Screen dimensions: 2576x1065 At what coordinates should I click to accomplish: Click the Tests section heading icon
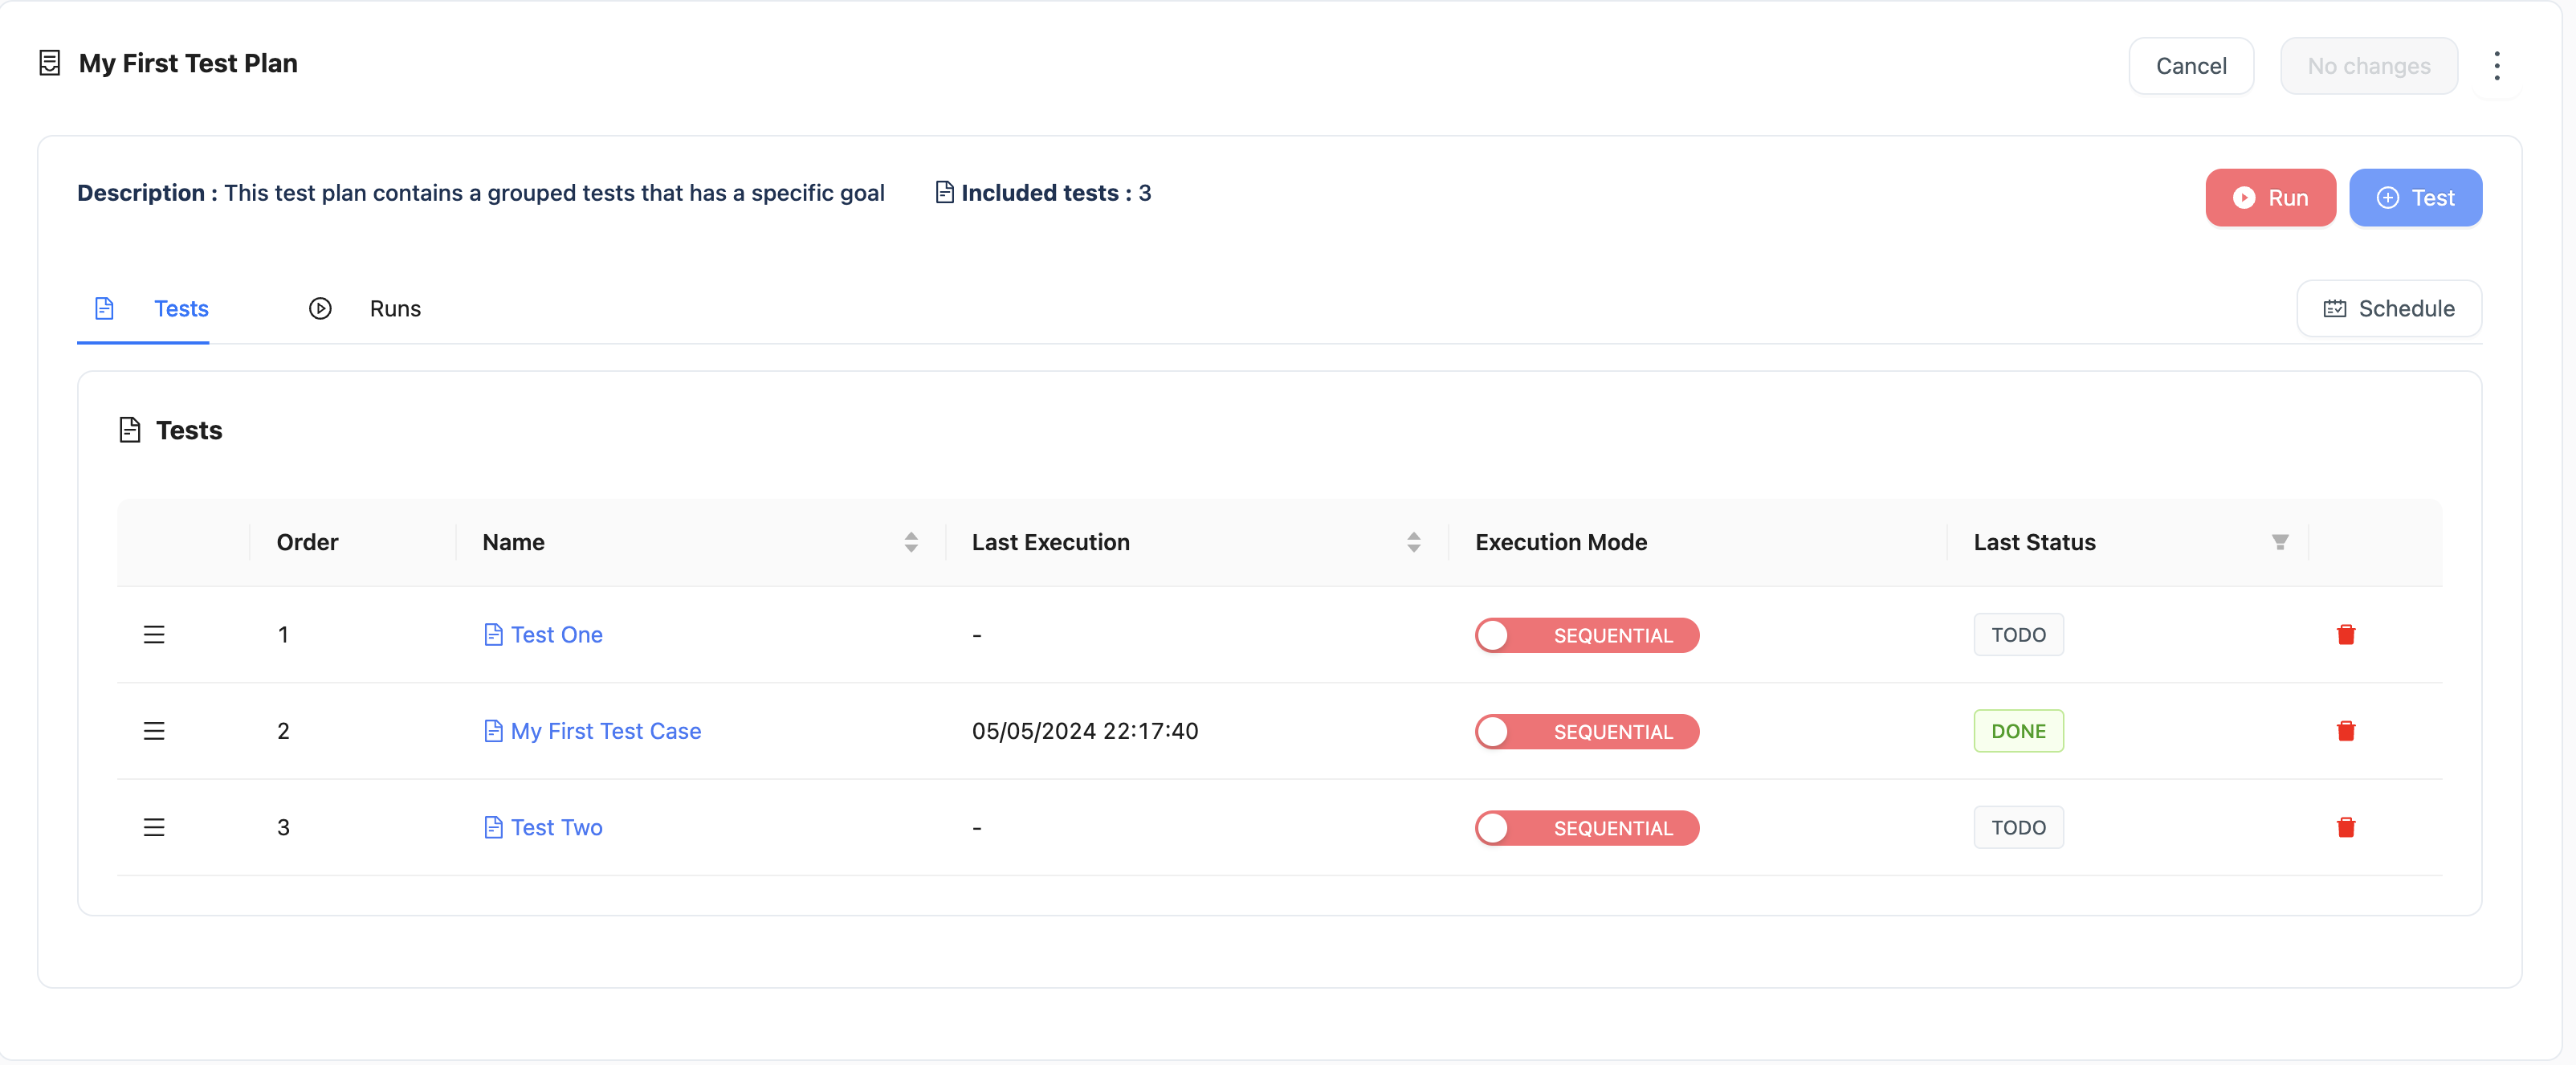130,430
